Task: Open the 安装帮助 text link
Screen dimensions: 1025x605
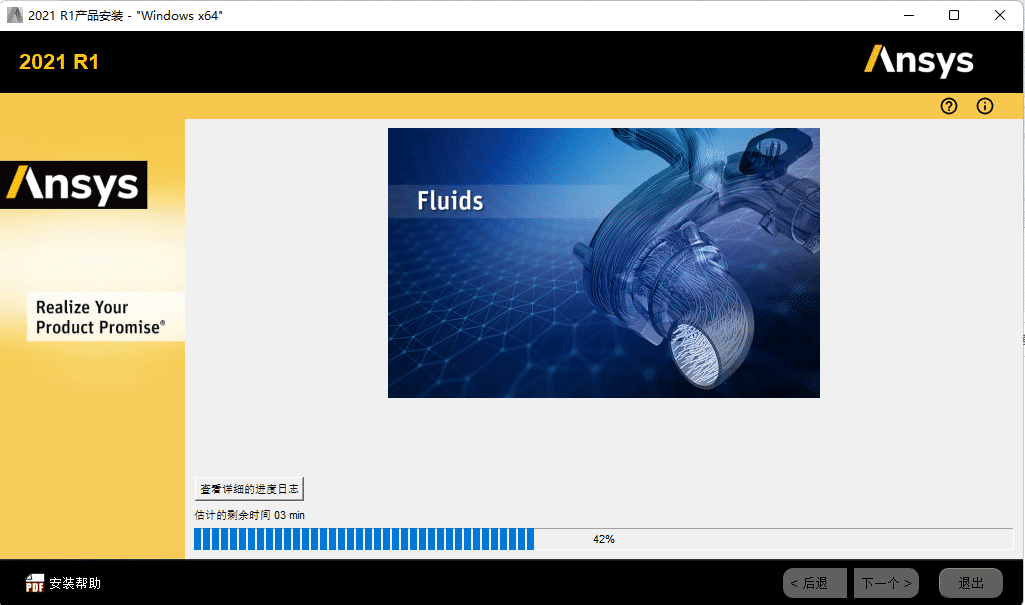Action: pos(75,583)
